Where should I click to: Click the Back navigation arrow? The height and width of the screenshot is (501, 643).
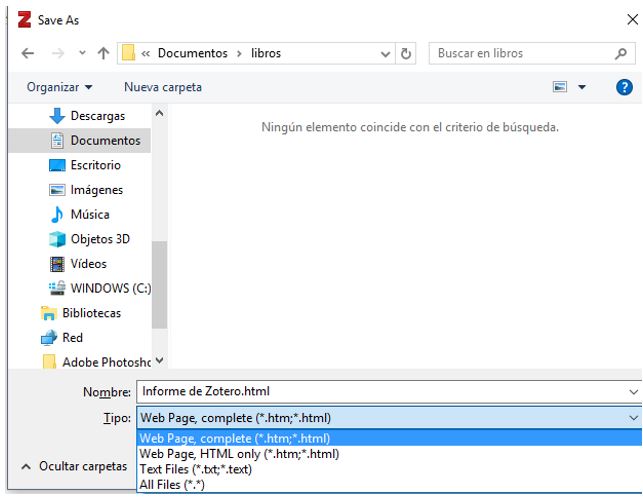27,53
